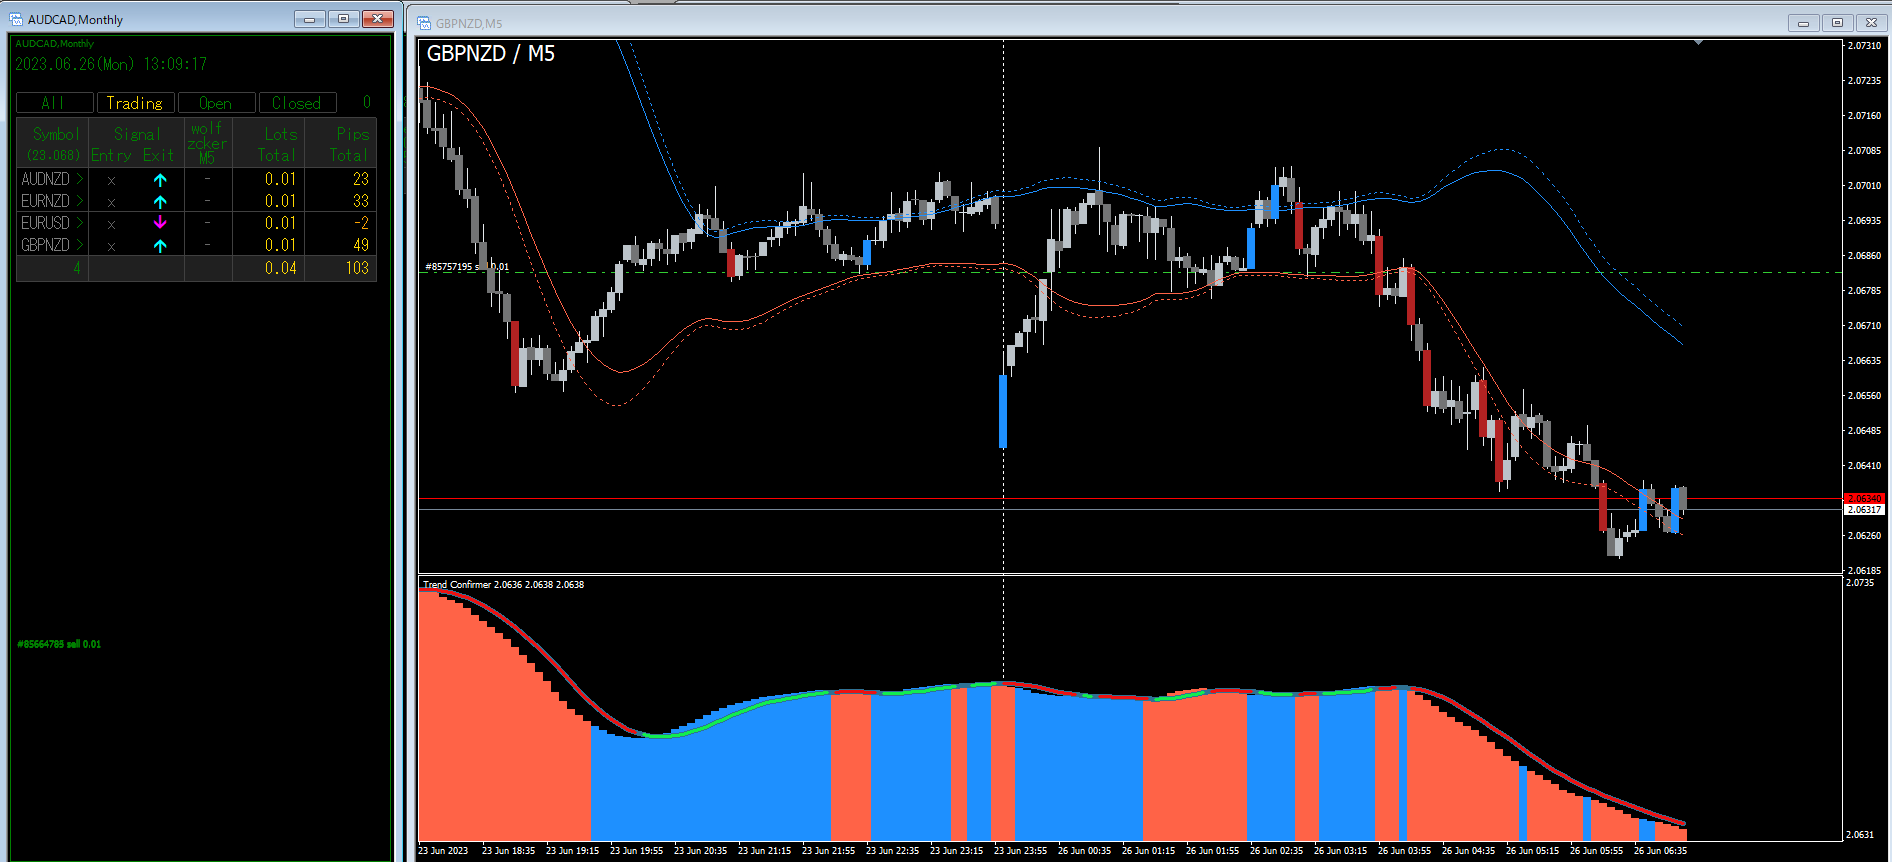Click the #85664785 sell 0.01 label
The width and height of the screenshot is (1892, 862).
59,644
